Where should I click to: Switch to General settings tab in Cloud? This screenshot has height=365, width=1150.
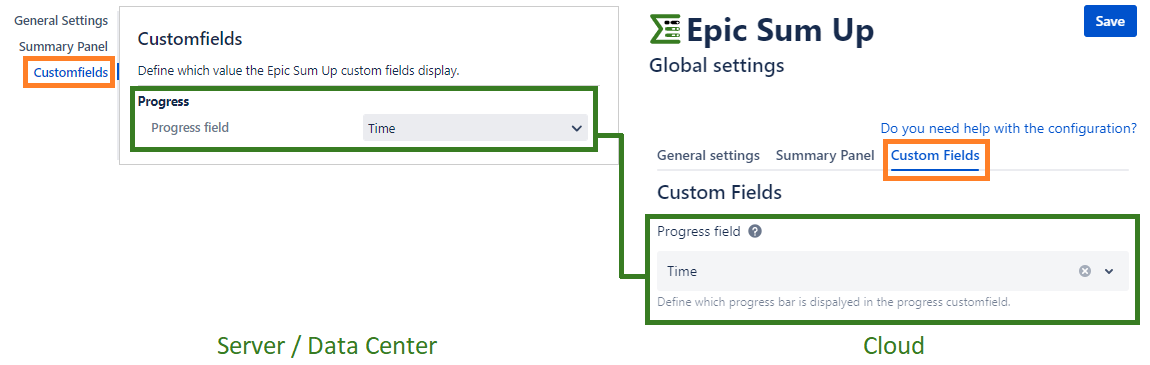click(708, 155)
